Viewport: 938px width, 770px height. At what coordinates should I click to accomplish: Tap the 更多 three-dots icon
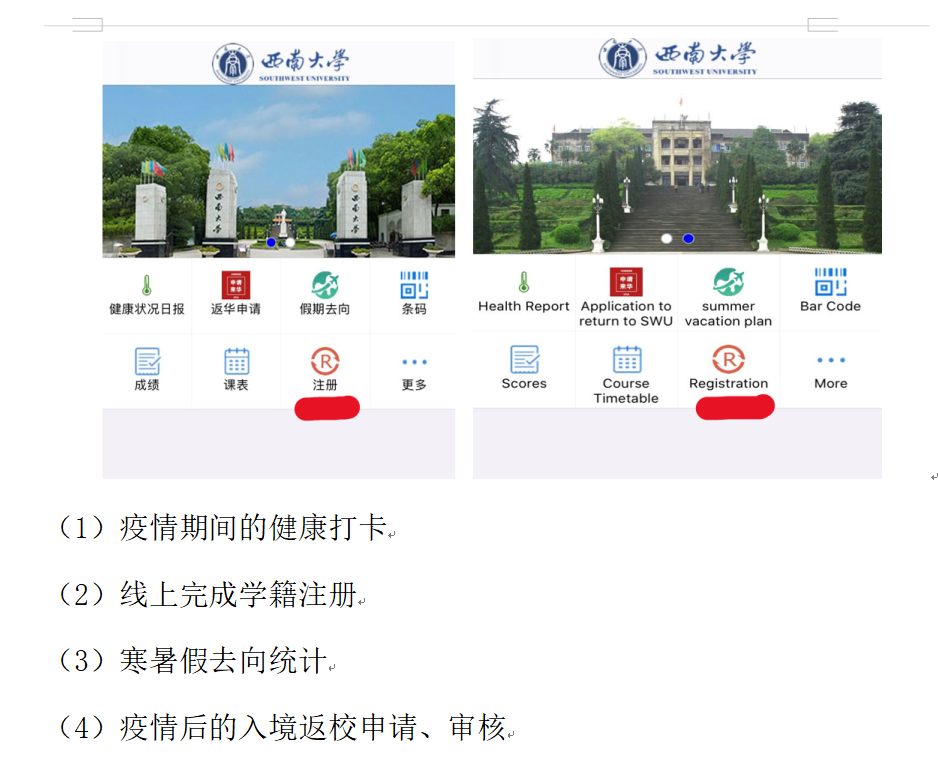pos(414,362)
